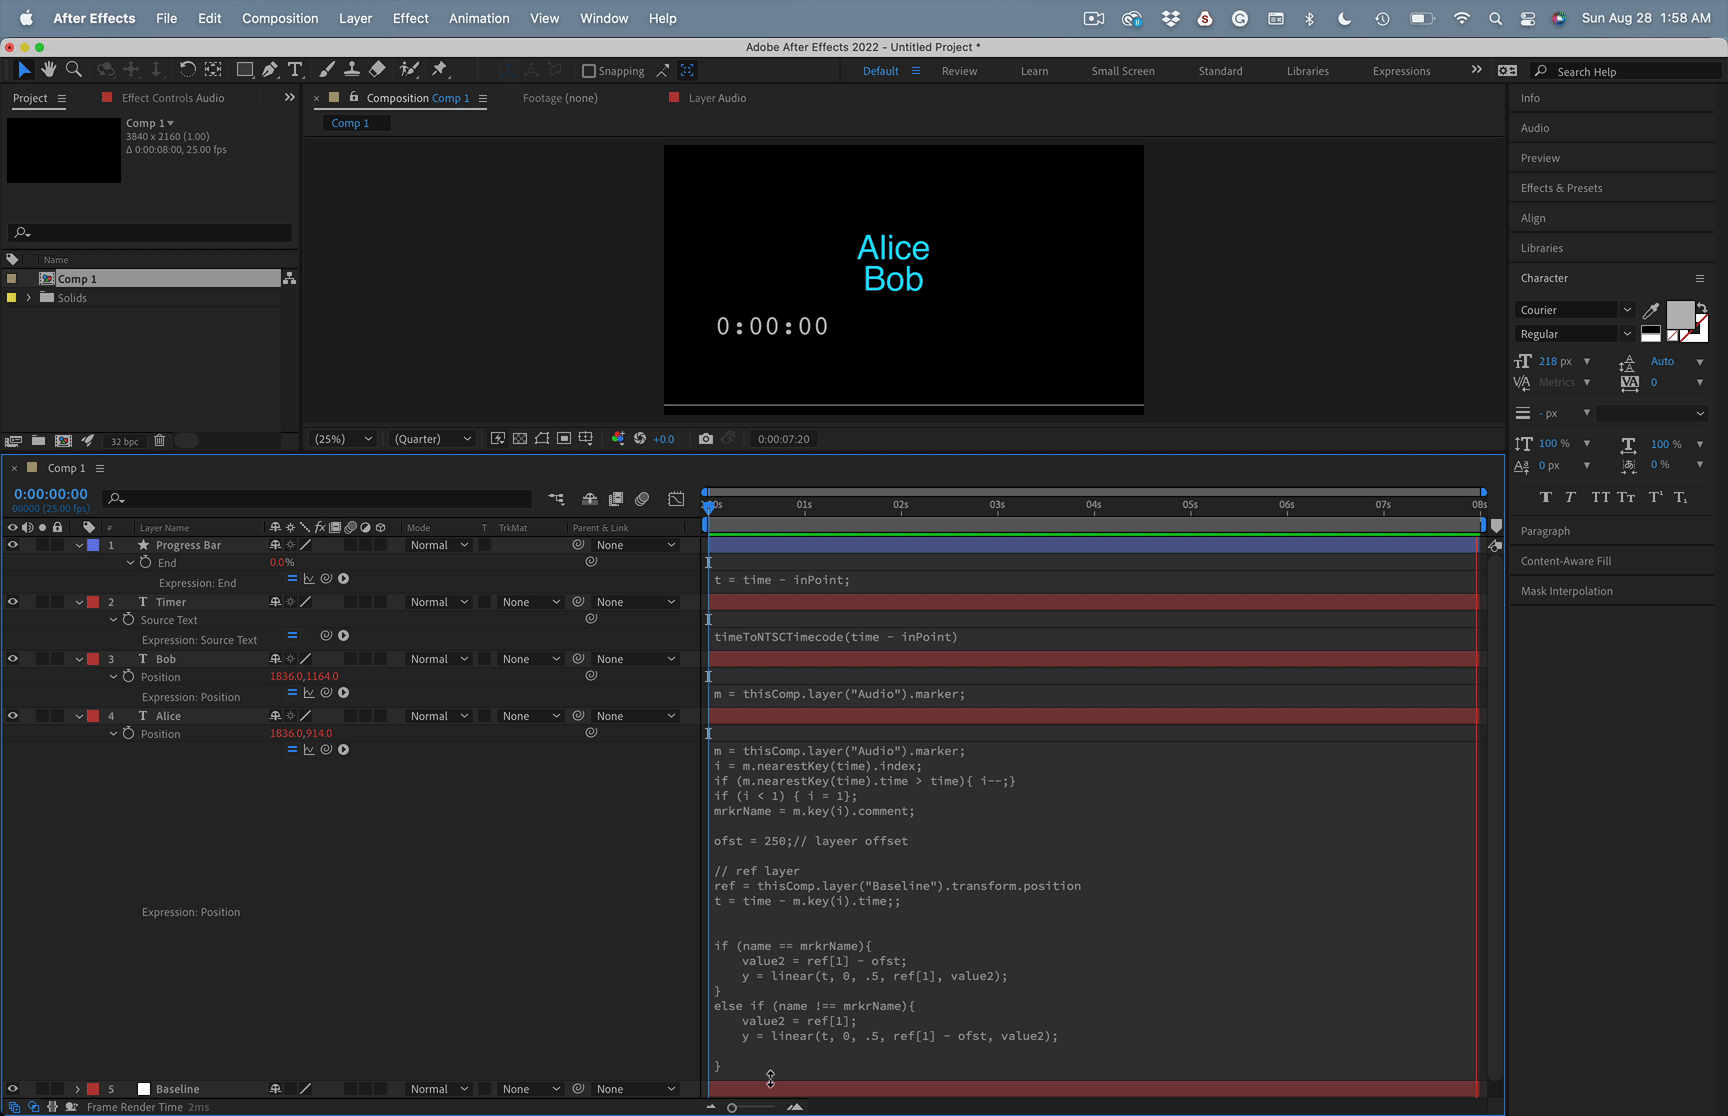Click the Fast Previews icon in viewer
Image resolution: width=1728 pixels, height=1116 pixels.
(498, 438)
